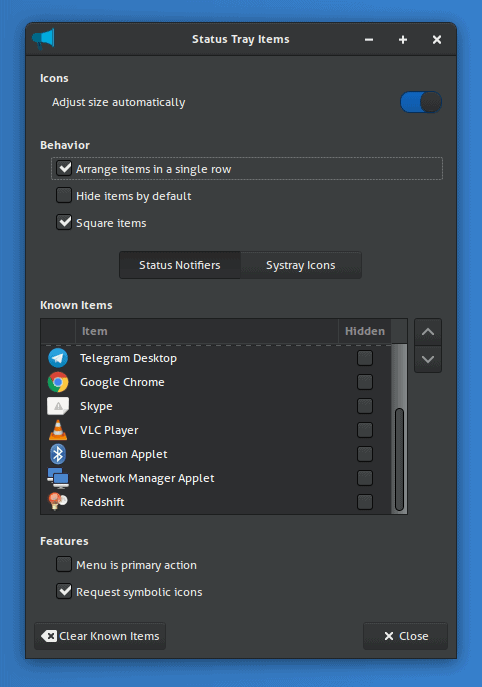This screenshot has height=687, width=482.
Task: Click the megaphone icon in title bar
Action: pos(43,39)
